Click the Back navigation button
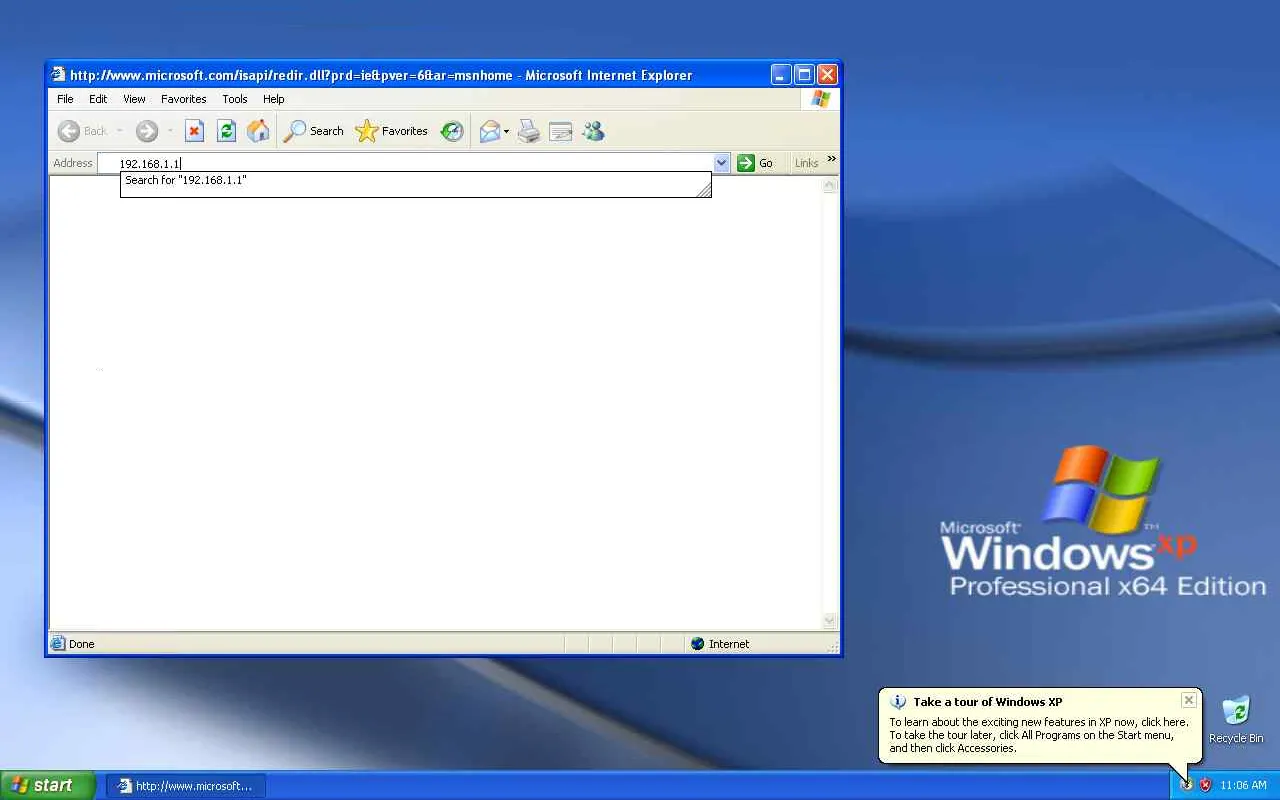Image resolution: width=1280 pixels, height=800 pixels. 82,131
